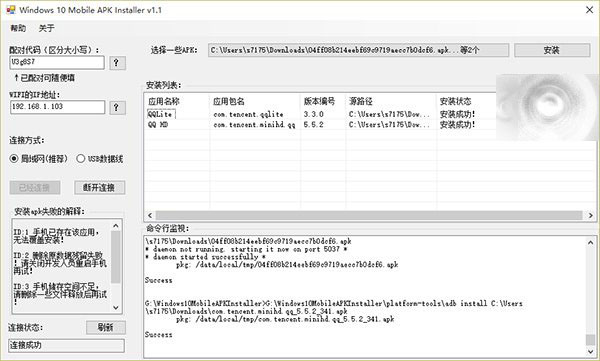Click the failure explanation scrollbar thumb
600x361 pixels.
click(x=116, y=257)
